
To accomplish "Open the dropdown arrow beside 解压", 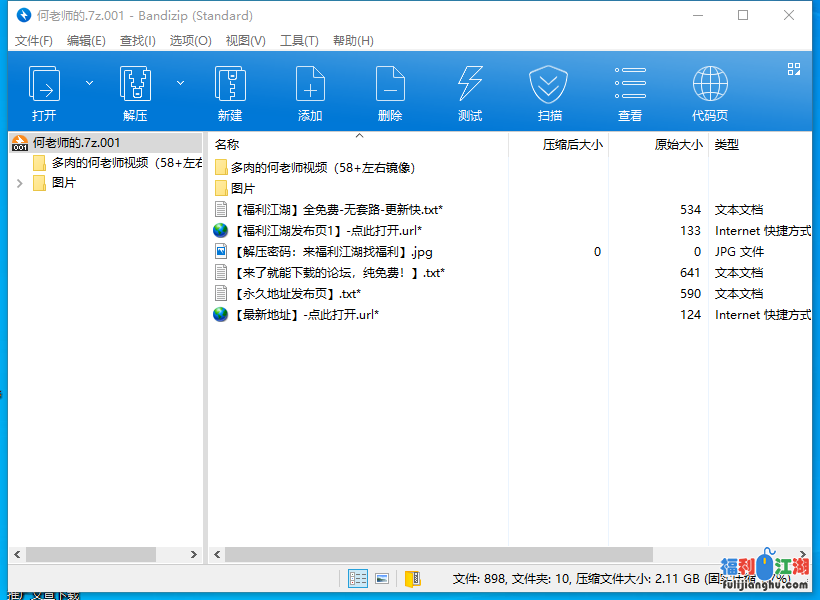I will pyautogui.click(x=181, y=83).
